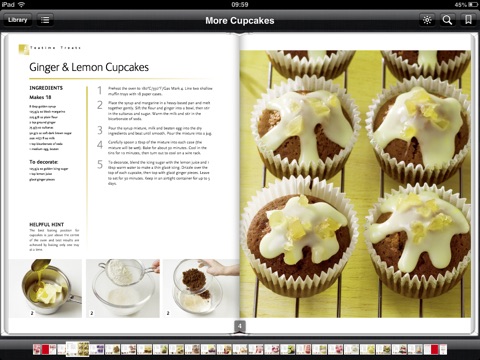Tap the step 2 number
This screenshot has width=480, height=360.
100,105
